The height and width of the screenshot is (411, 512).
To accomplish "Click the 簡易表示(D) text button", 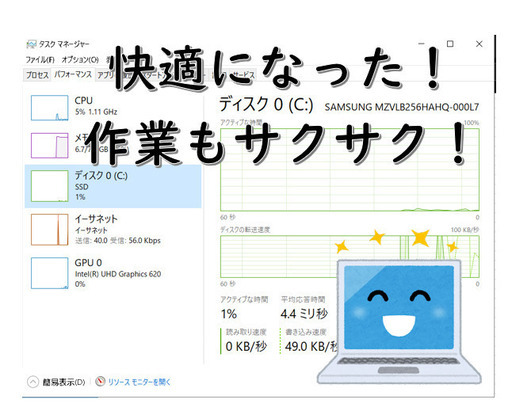I will click(x=64, y=382).
